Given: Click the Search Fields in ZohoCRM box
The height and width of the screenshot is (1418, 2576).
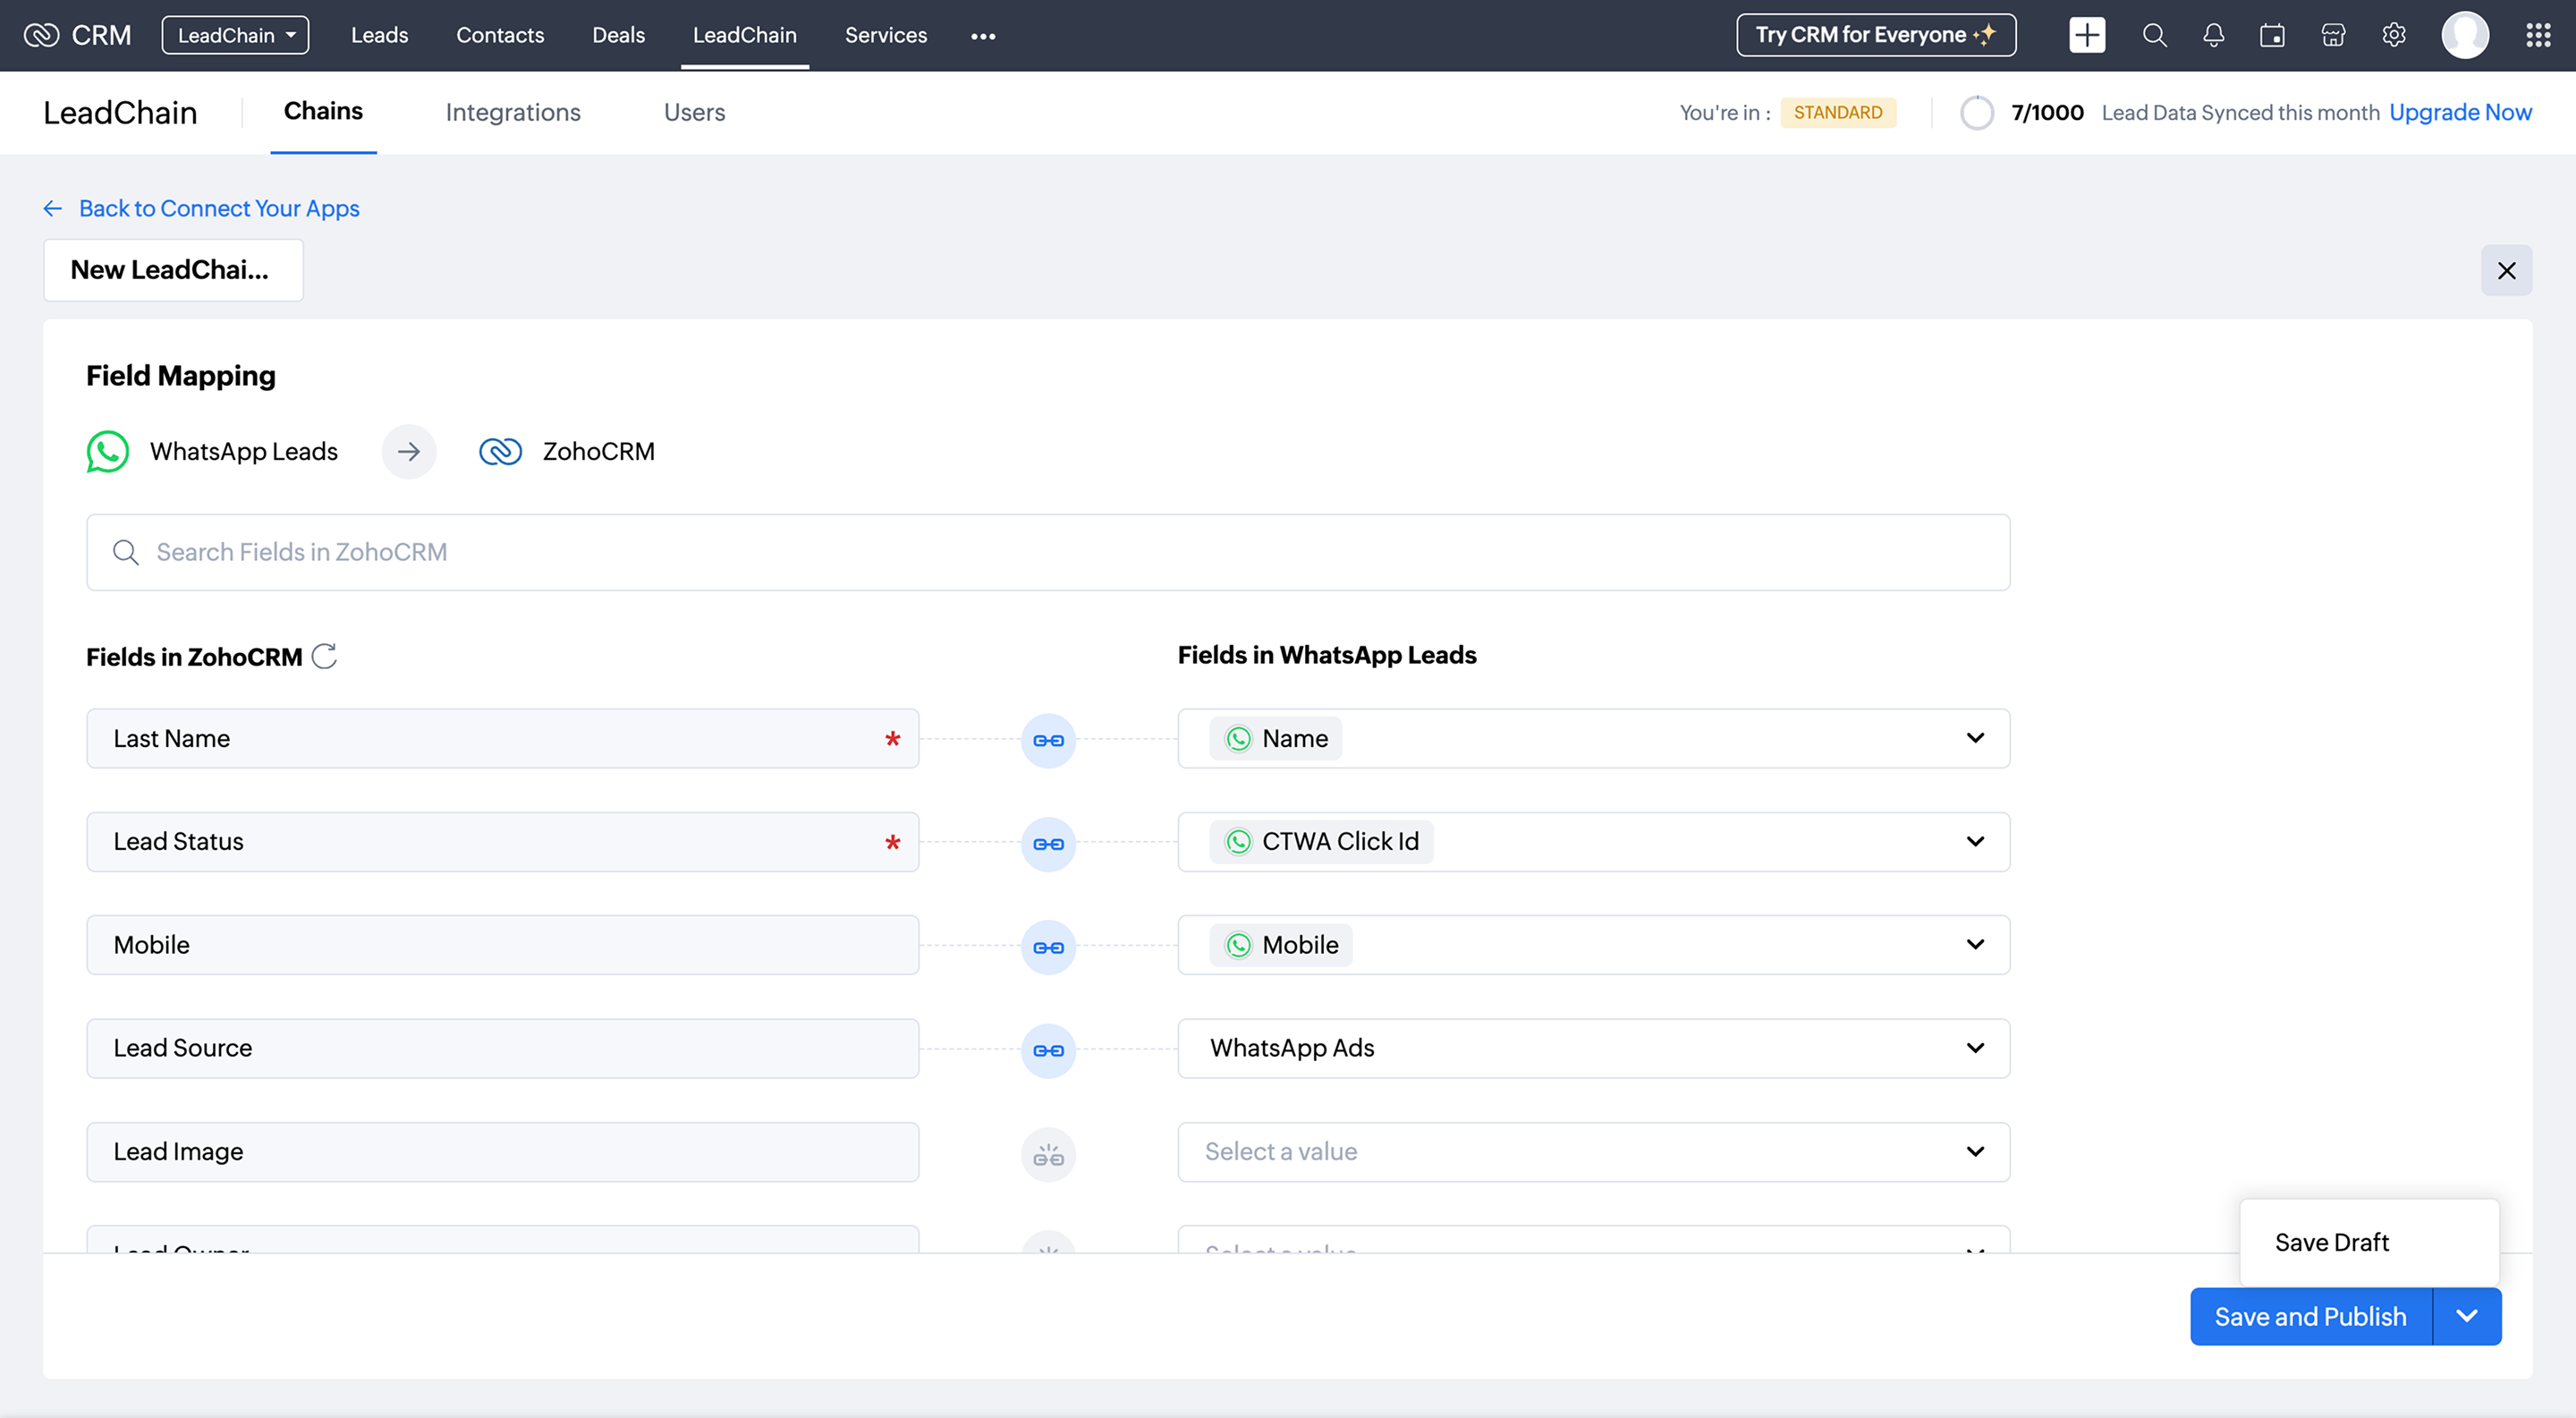Looking at the screenshot, I should (1048, 552).
